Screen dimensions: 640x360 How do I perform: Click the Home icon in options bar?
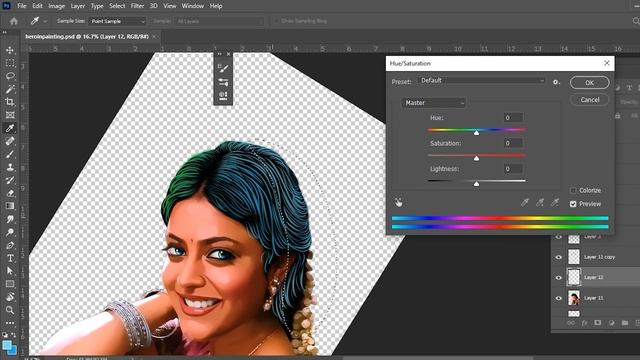coord(14,21)
